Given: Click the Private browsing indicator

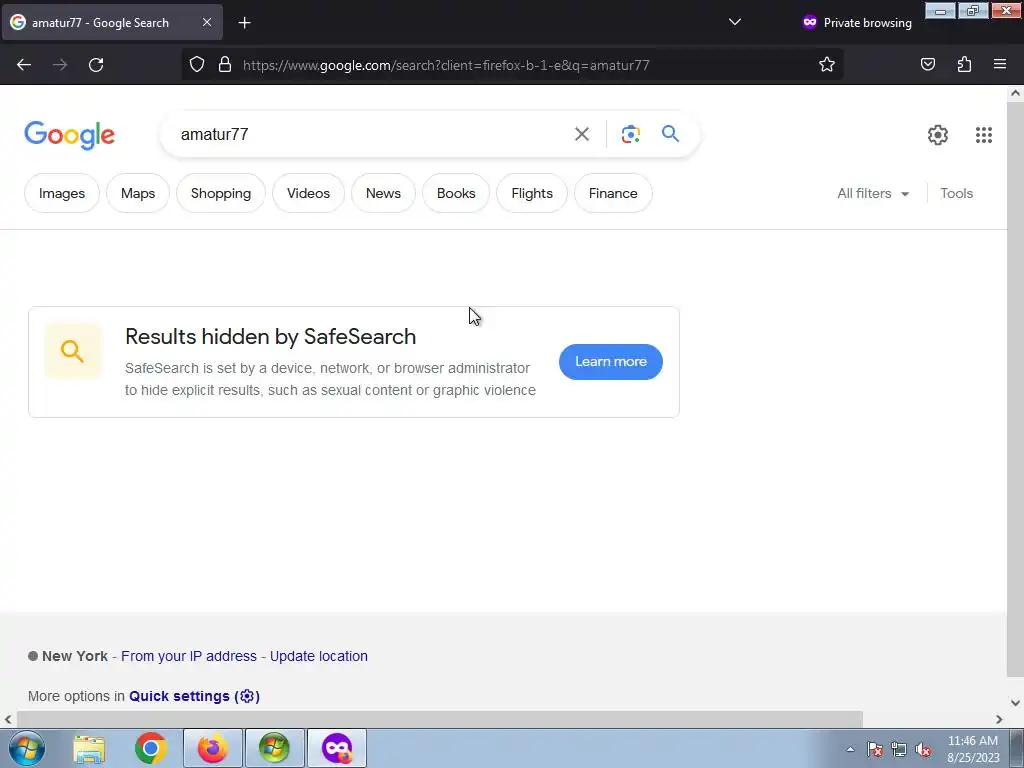Looking at the screenshot, I should coord(857,23).
